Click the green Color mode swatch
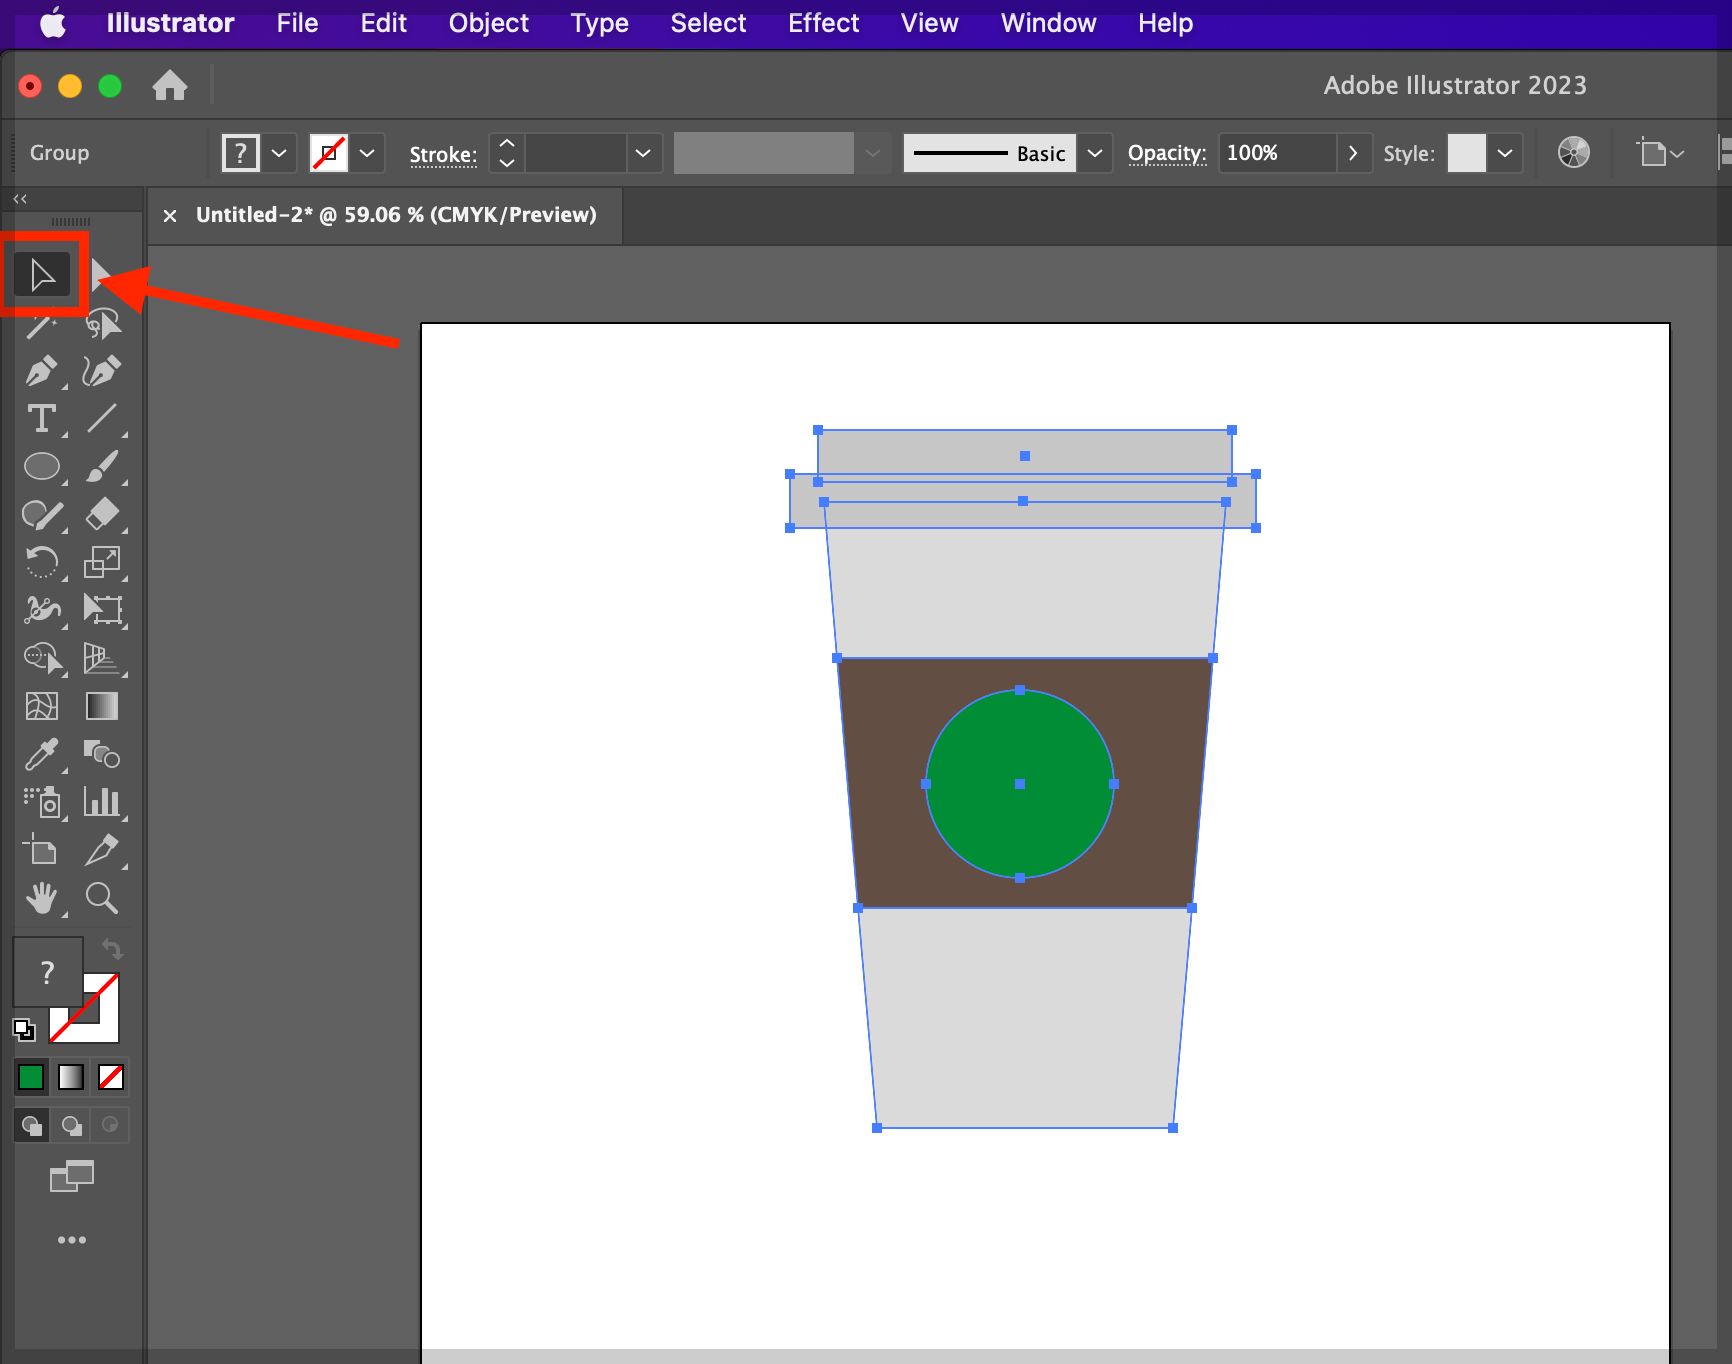Viewport: 1732px width, 1364px height. click(31, 1077)
